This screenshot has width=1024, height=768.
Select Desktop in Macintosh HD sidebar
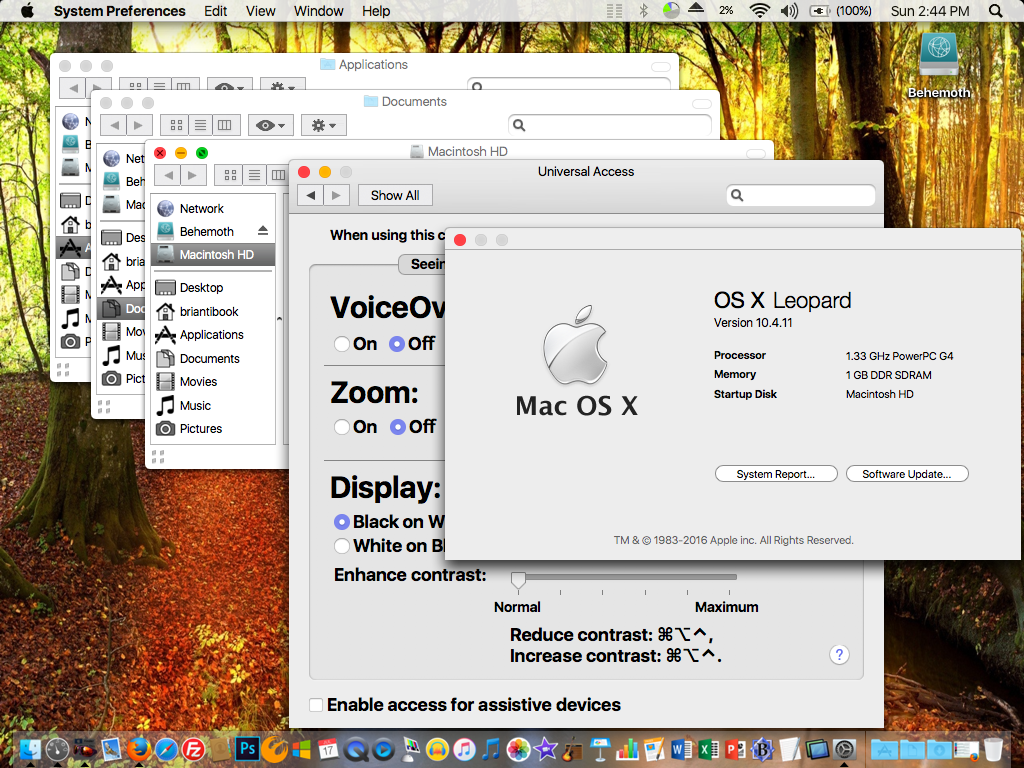pyautogui.click(x=213, y=287)
